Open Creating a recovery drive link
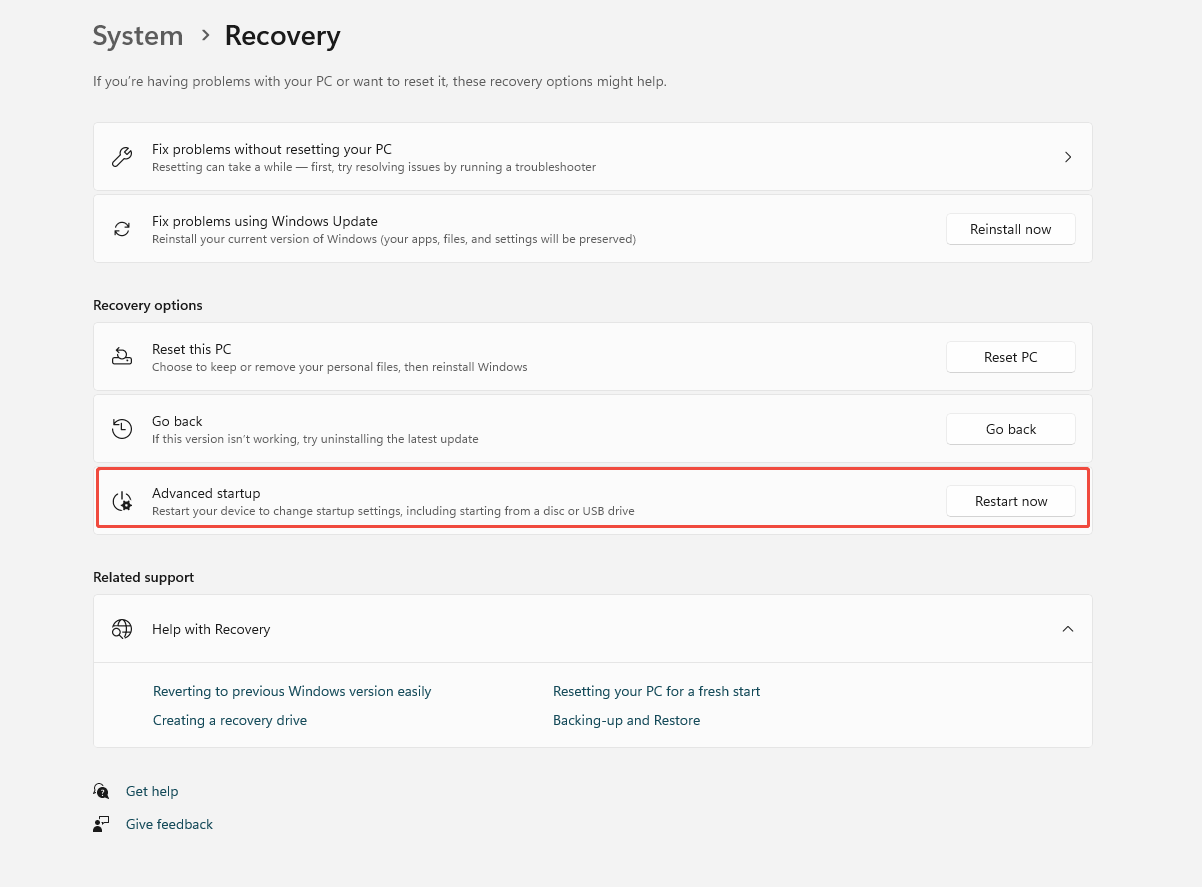 230,720
